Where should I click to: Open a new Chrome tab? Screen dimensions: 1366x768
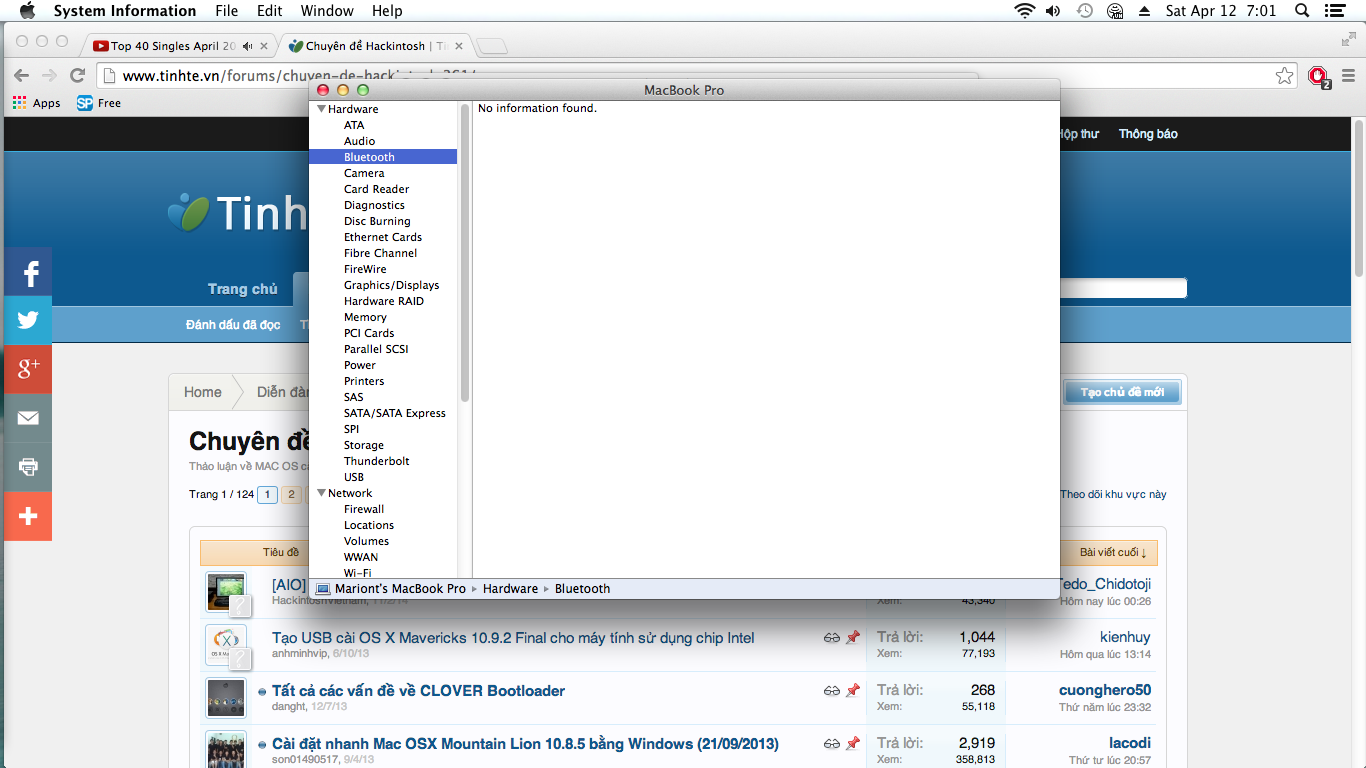492,46
